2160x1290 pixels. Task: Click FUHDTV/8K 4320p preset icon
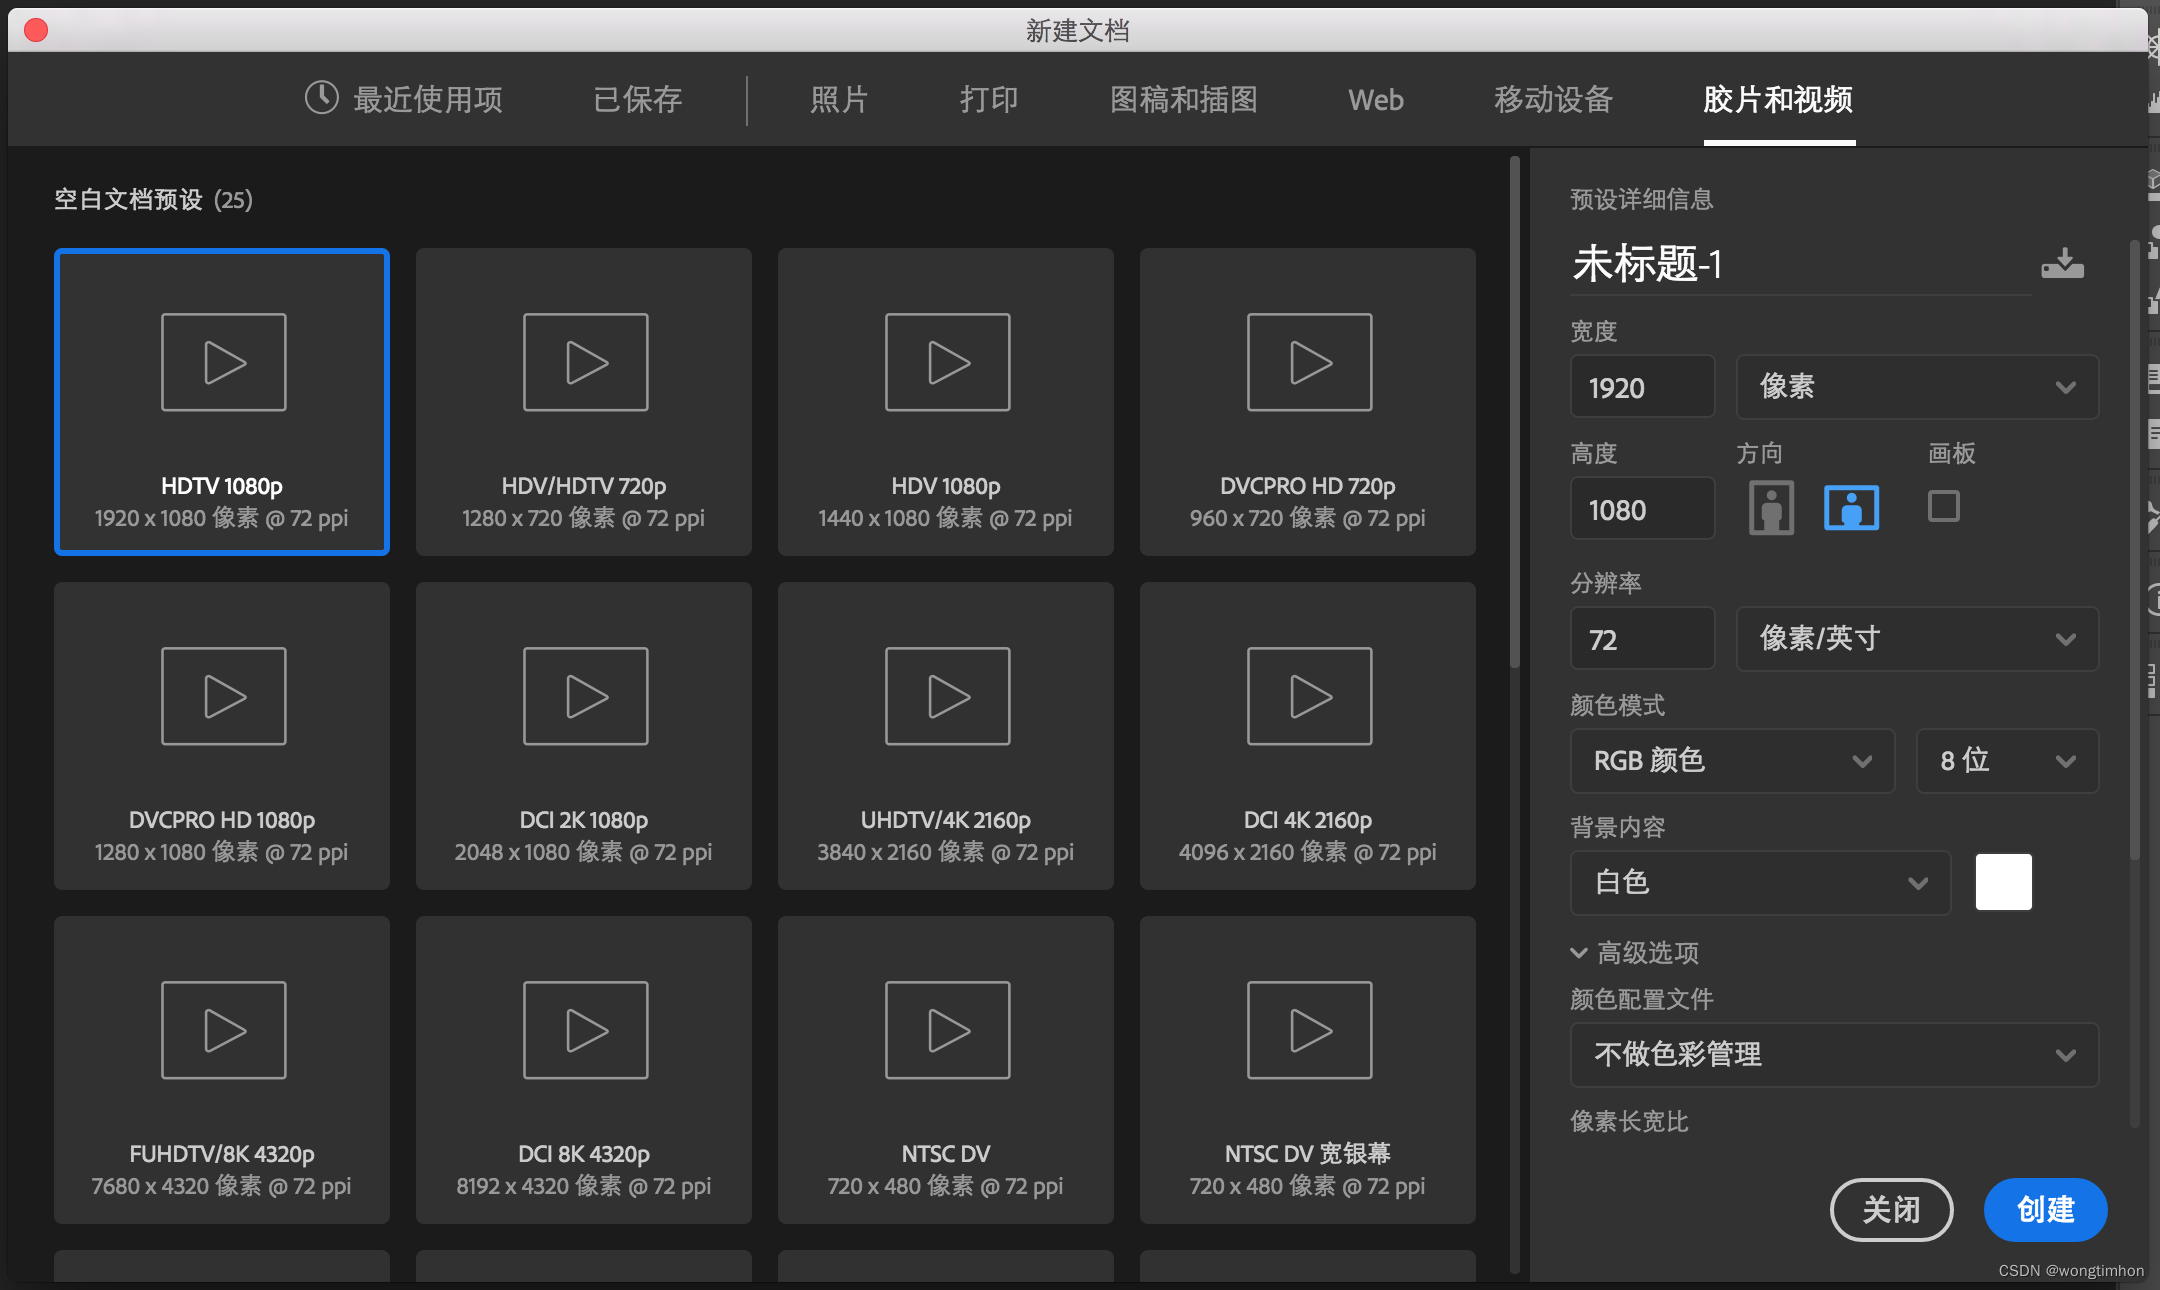coord(223,1030)
